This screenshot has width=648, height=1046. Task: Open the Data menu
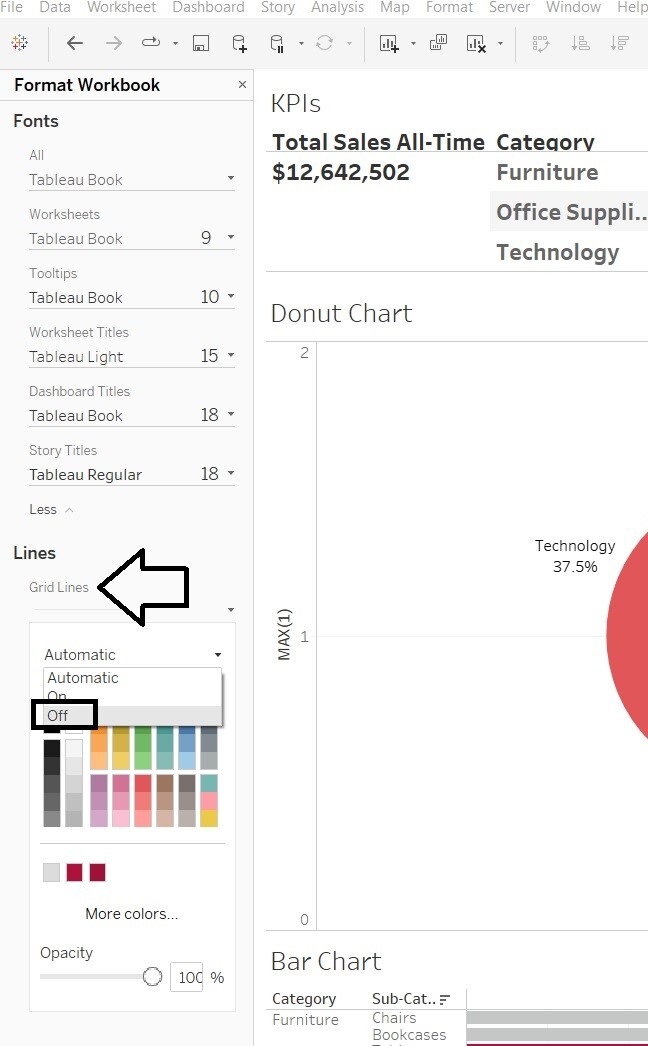click(x=55, y=7)
